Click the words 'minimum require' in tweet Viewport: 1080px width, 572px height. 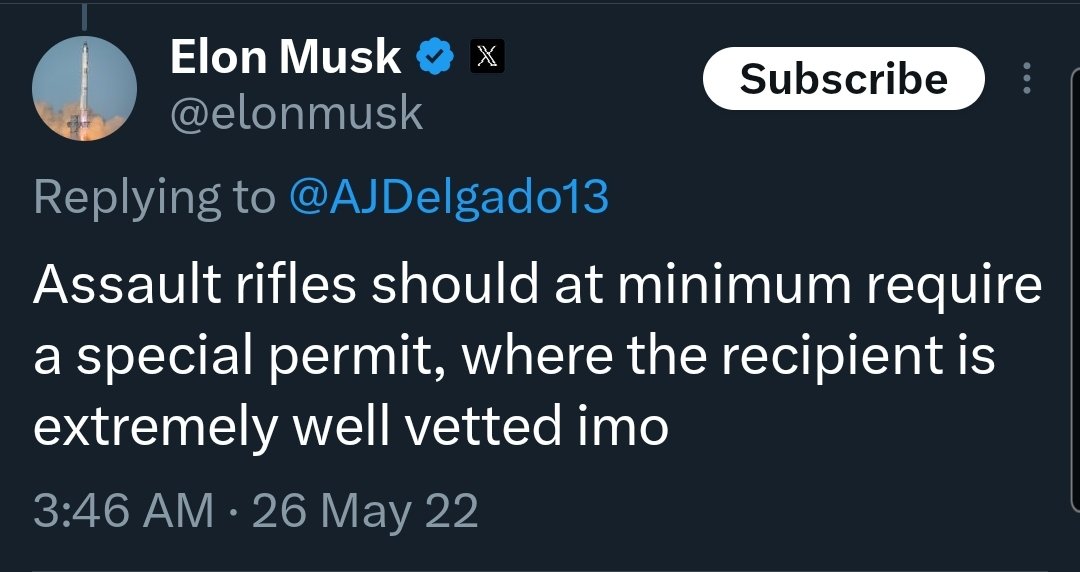click(x=829, y=285)
